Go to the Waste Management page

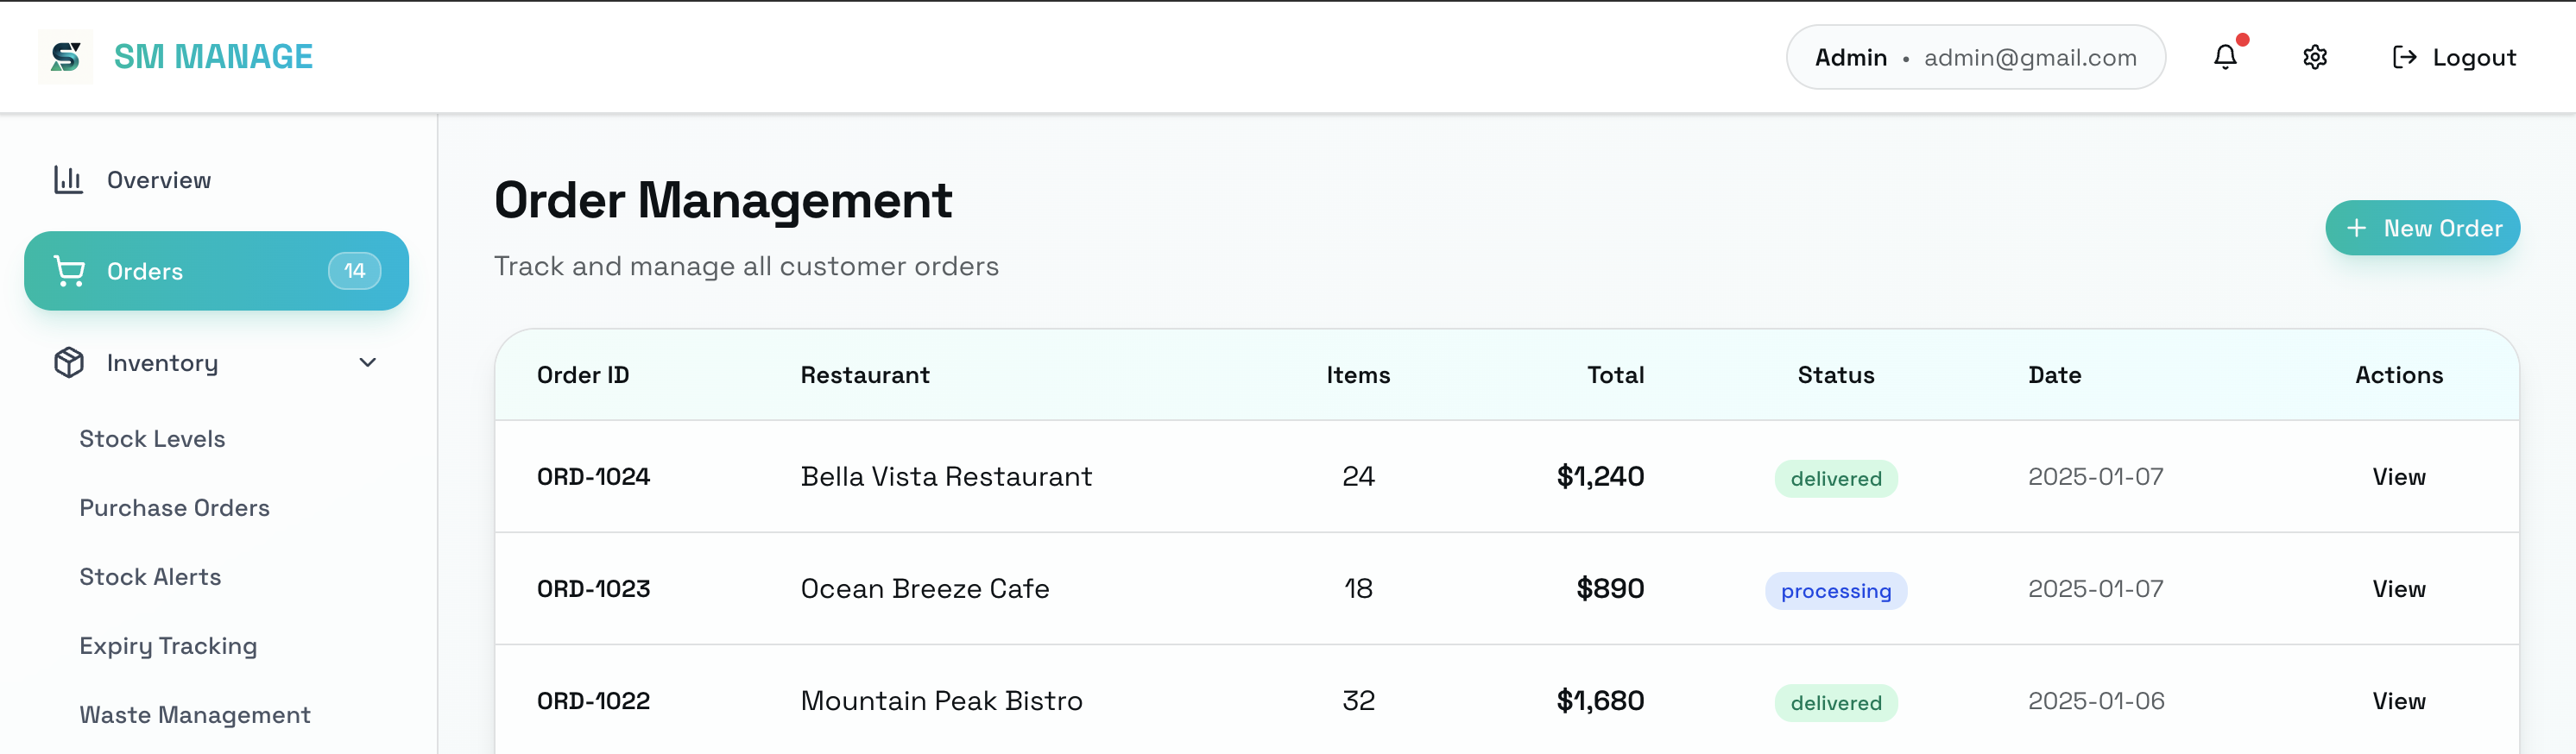click(195, 714)
